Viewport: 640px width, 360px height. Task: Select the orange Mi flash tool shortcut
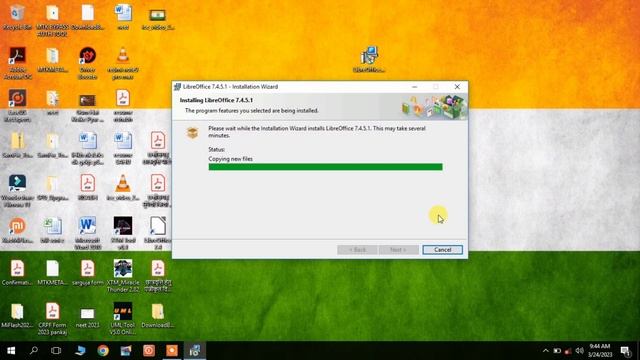17,230
